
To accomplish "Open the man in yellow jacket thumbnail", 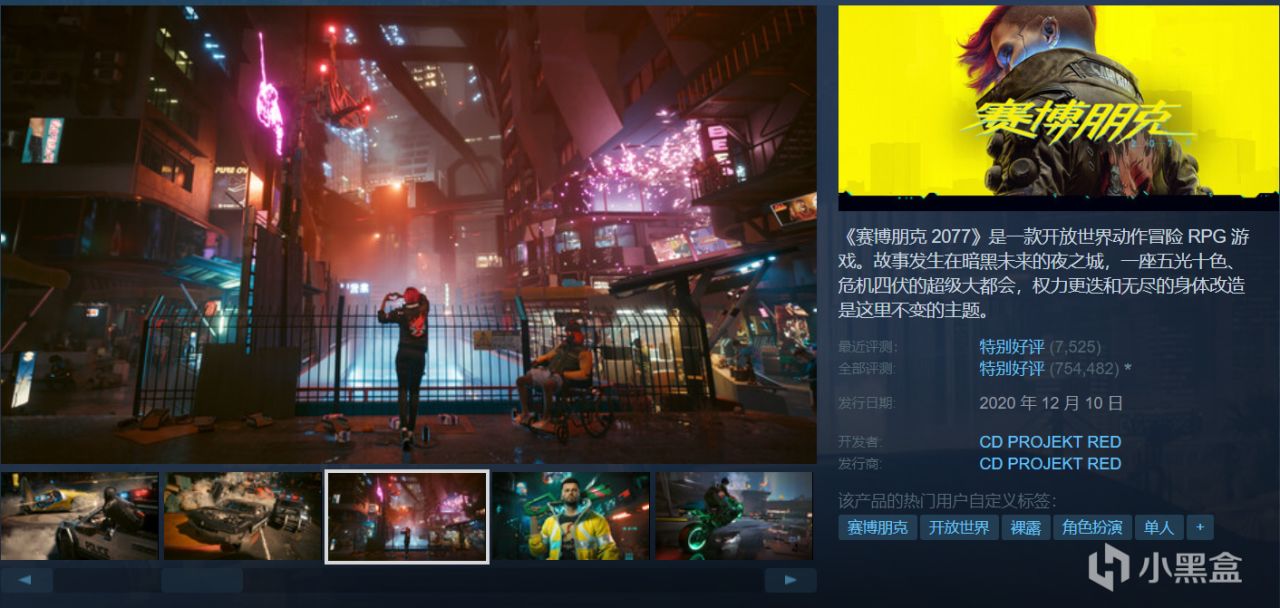I will click(x=571, y=516).
